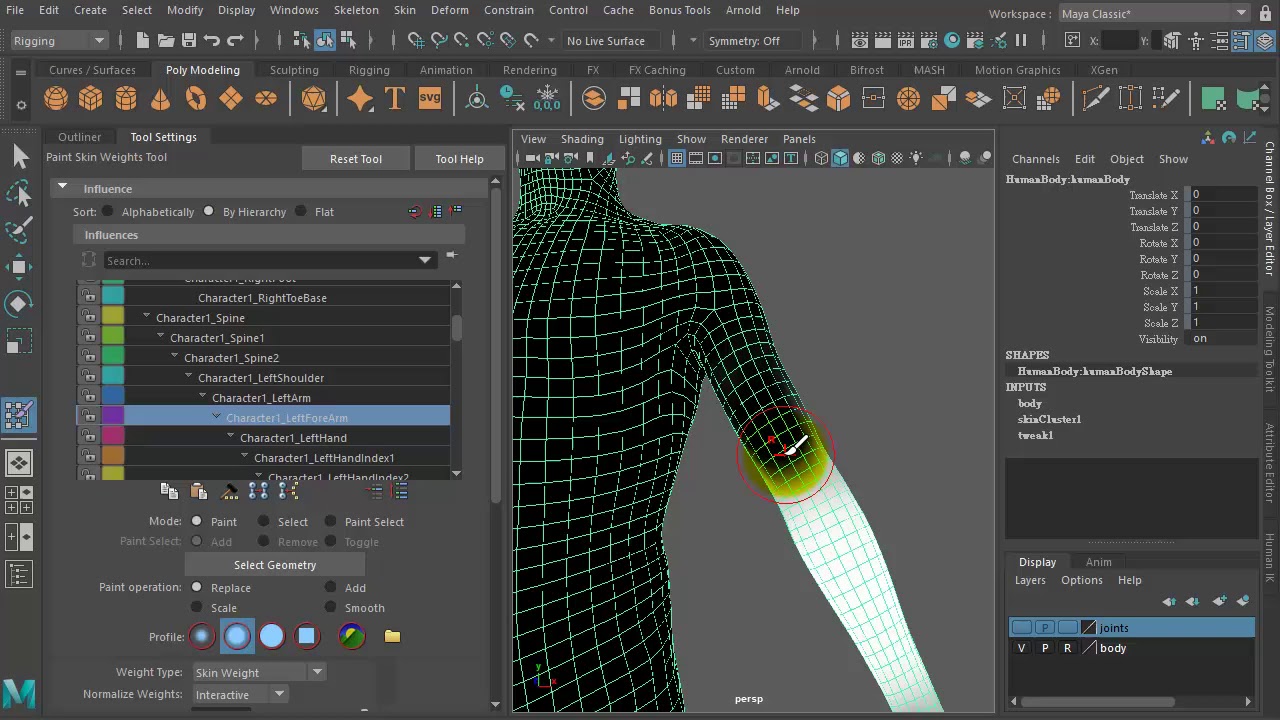The width and height of the screenshot is (1280, 720).
Task: Toggle V visibility of body layer
Action: tap(1021, 648)
